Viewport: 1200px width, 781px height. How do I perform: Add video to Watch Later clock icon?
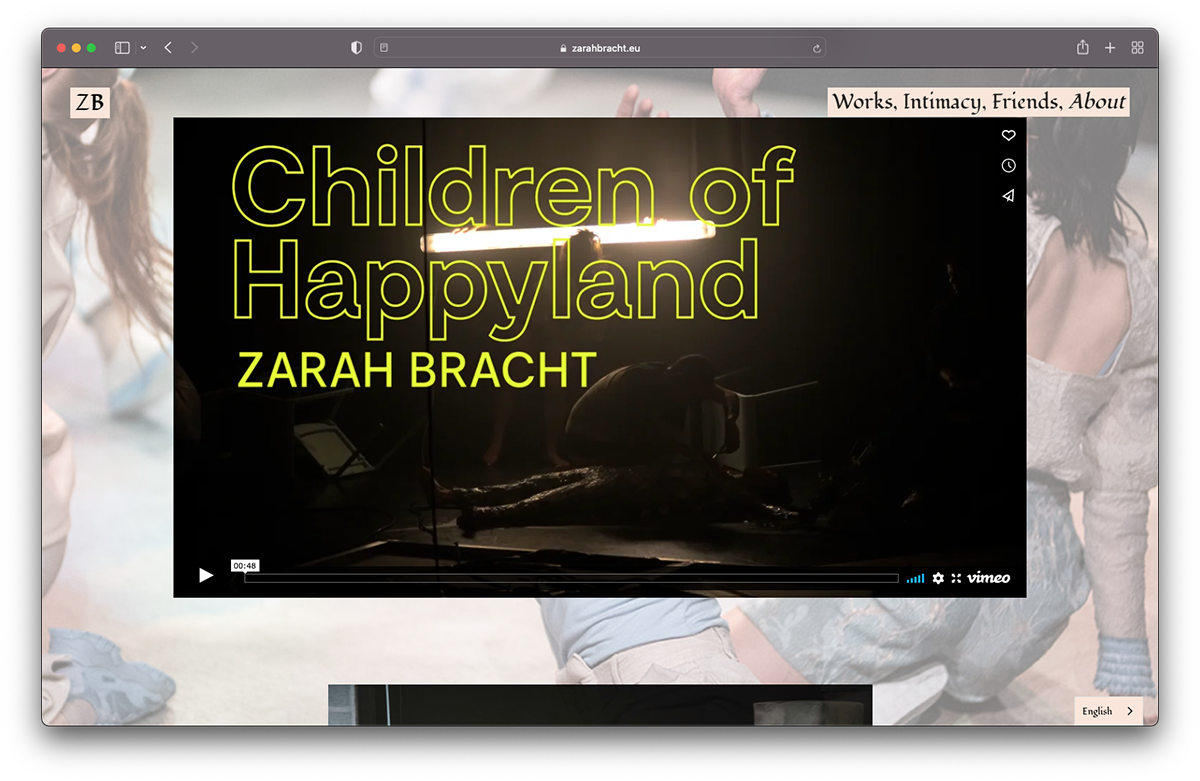point(1008,165)
